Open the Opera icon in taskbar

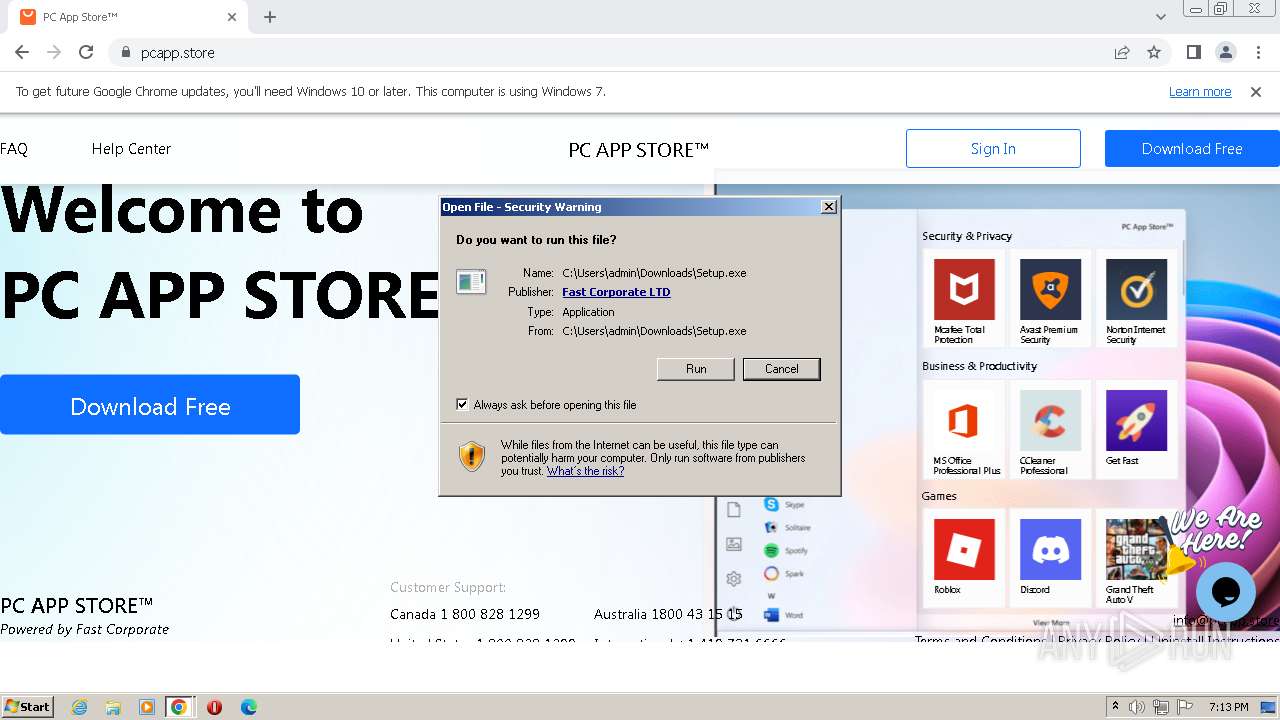point(214,707)
